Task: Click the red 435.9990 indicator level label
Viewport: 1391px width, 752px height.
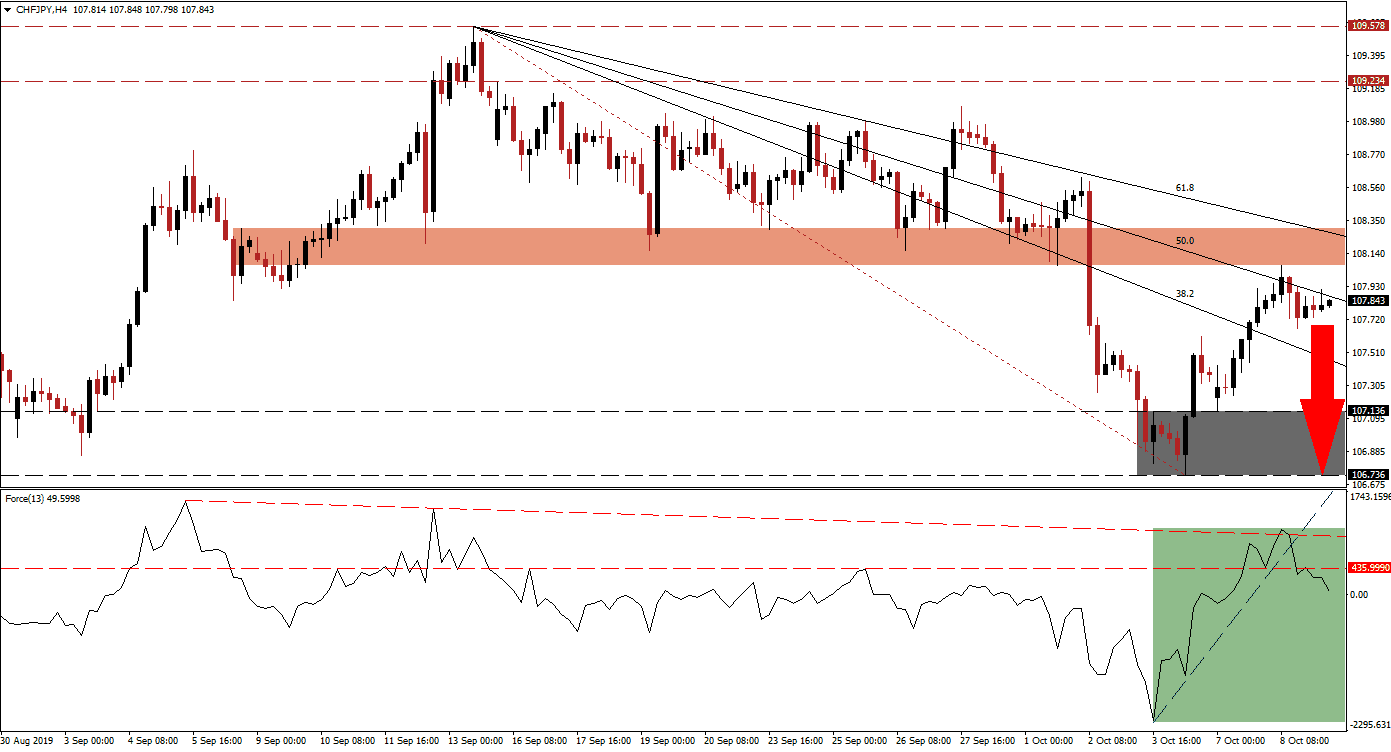Action: pyautogui.click(x=1369, y=567)
